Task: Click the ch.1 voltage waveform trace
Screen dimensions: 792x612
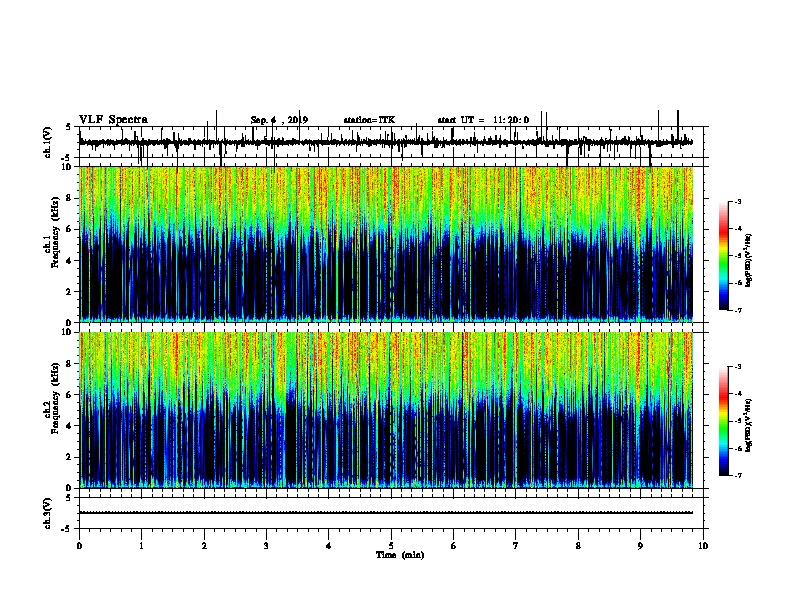Action: [386, 142]
